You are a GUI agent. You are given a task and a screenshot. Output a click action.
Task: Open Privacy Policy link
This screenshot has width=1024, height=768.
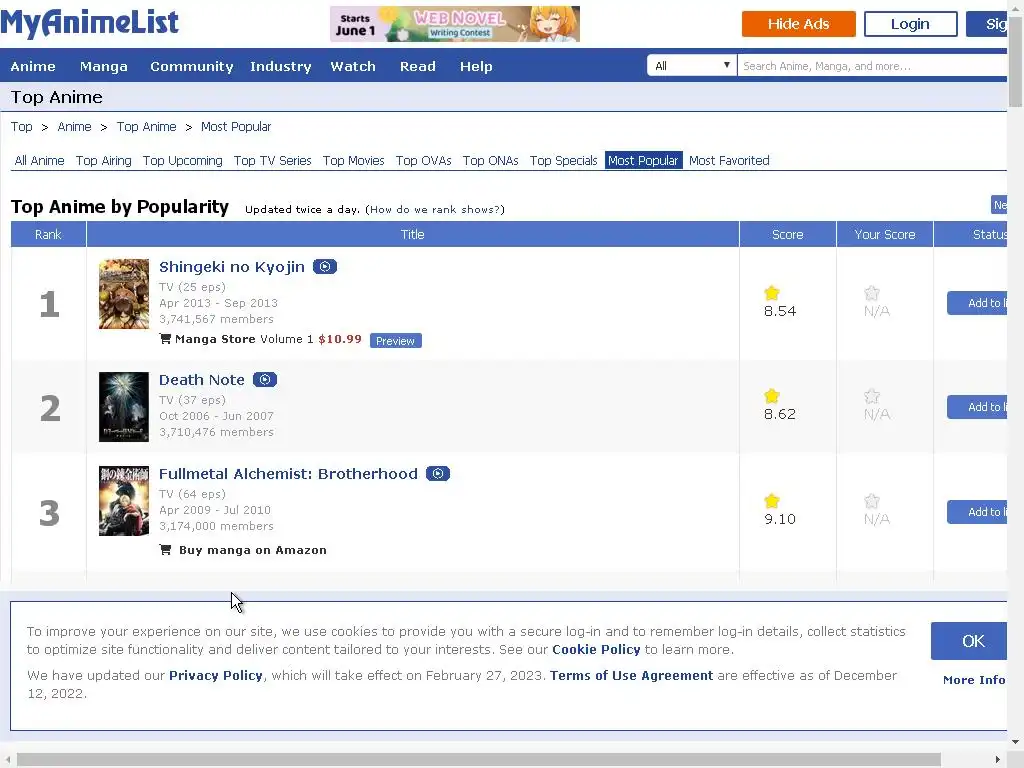[216, 676]
